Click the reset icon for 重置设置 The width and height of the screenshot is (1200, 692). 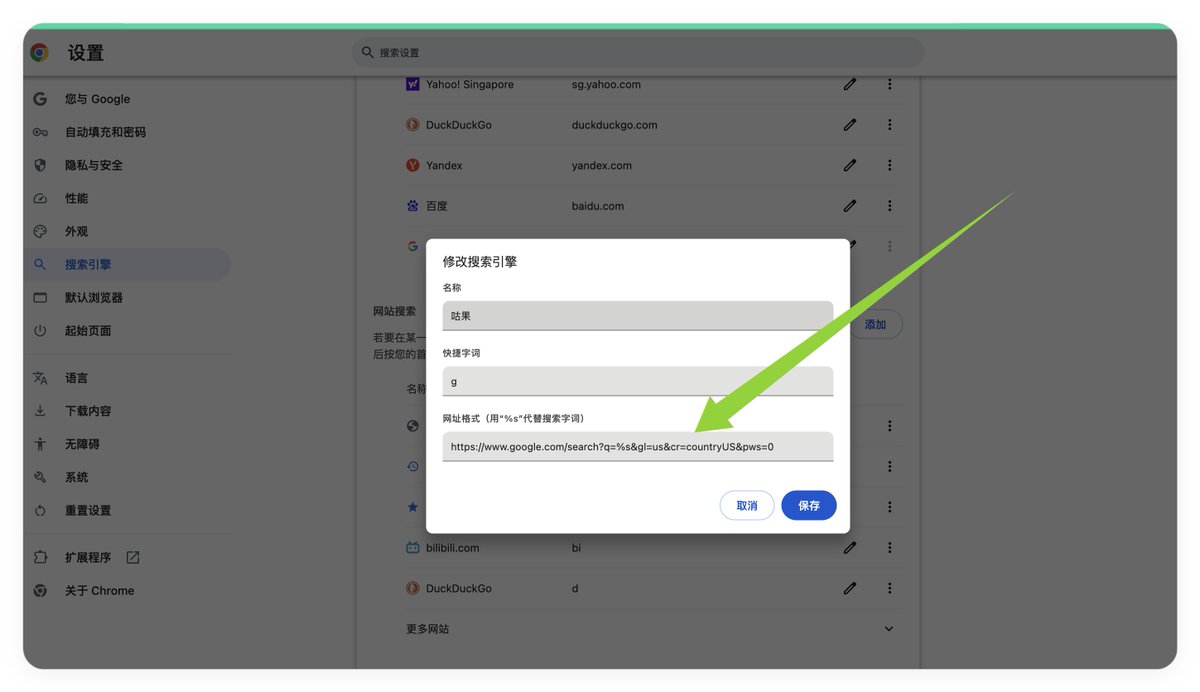40,510
